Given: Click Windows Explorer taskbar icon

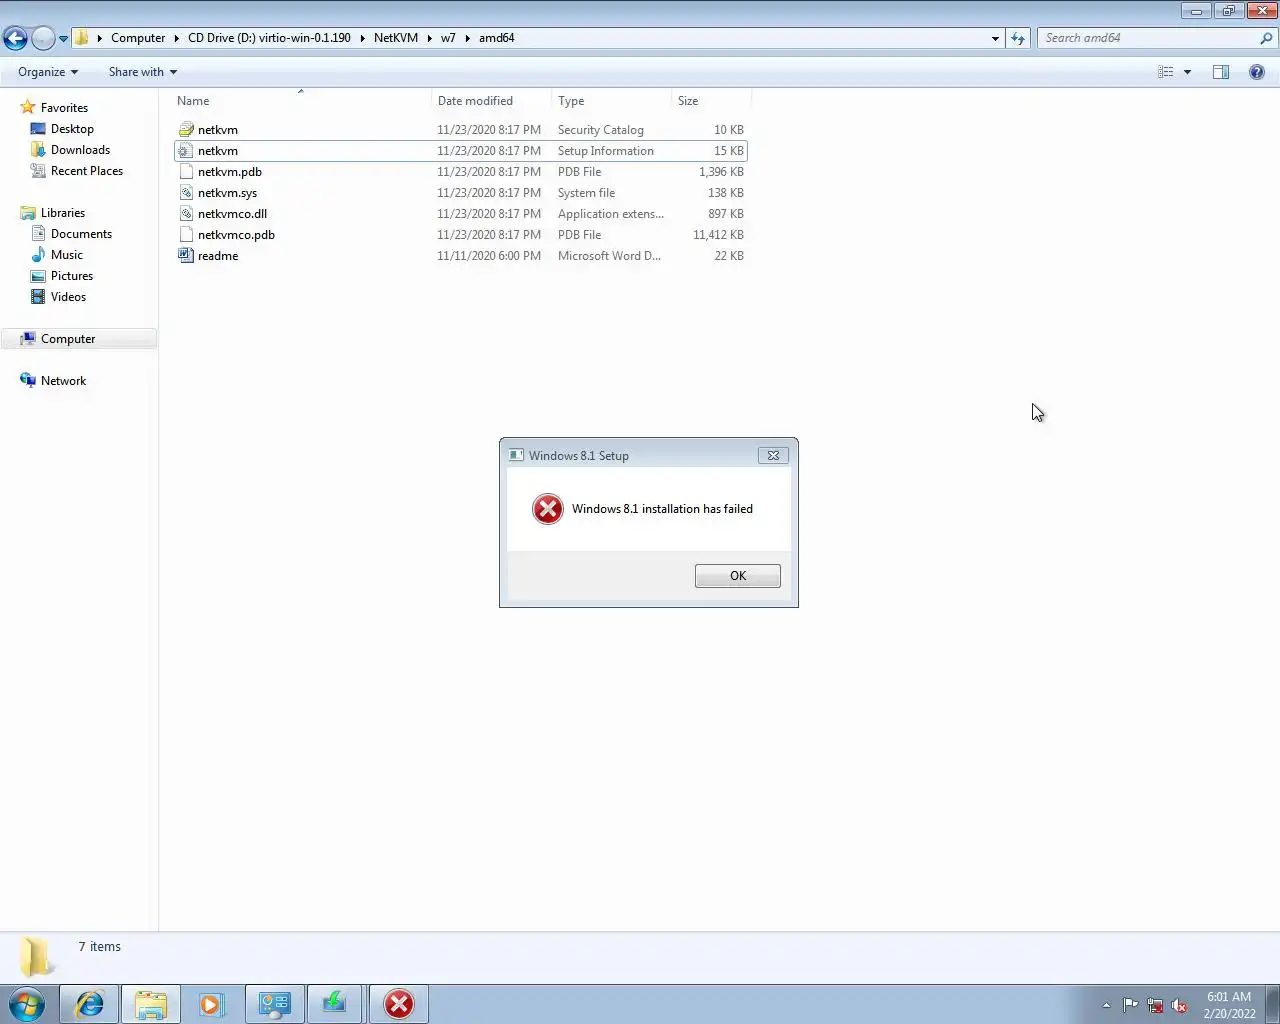Looking at the screenshot, I should pos(151,1004).
